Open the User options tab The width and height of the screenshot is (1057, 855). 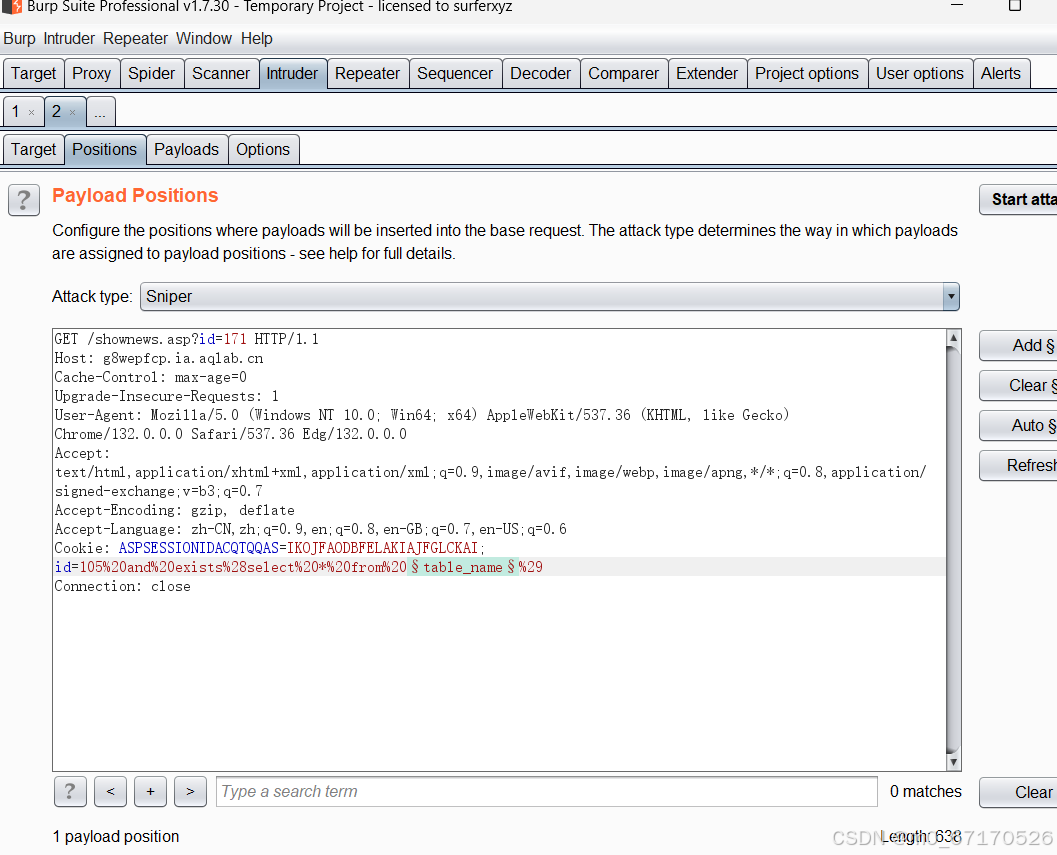(920, 73)
